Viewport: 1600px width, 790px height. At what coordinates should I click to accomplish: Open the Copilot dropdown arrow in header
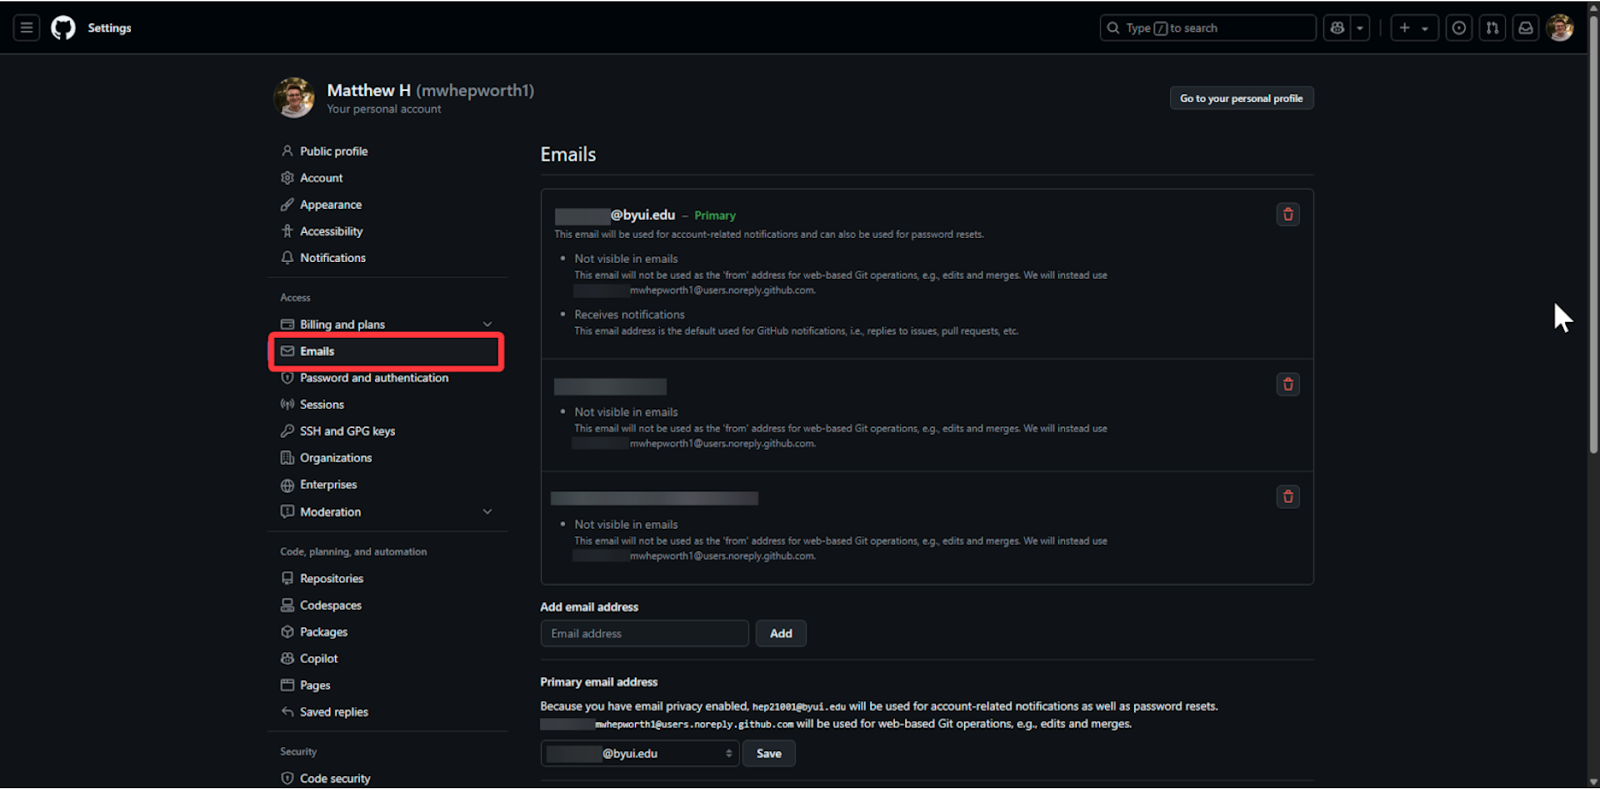coord(1360,28)
